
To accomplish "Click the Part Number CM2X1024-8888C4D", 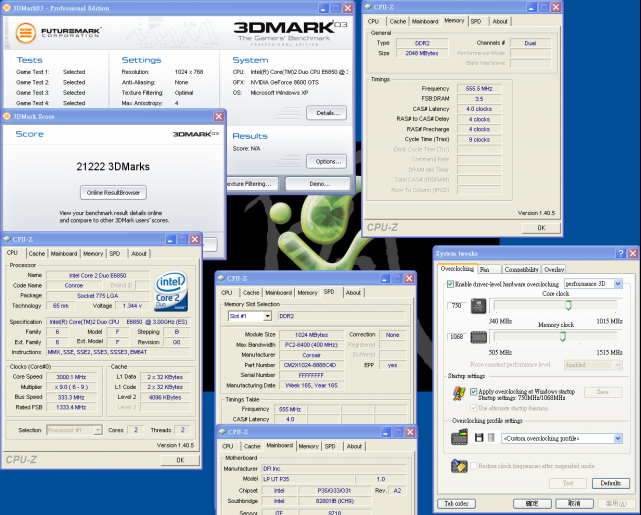I will [312, 365].
